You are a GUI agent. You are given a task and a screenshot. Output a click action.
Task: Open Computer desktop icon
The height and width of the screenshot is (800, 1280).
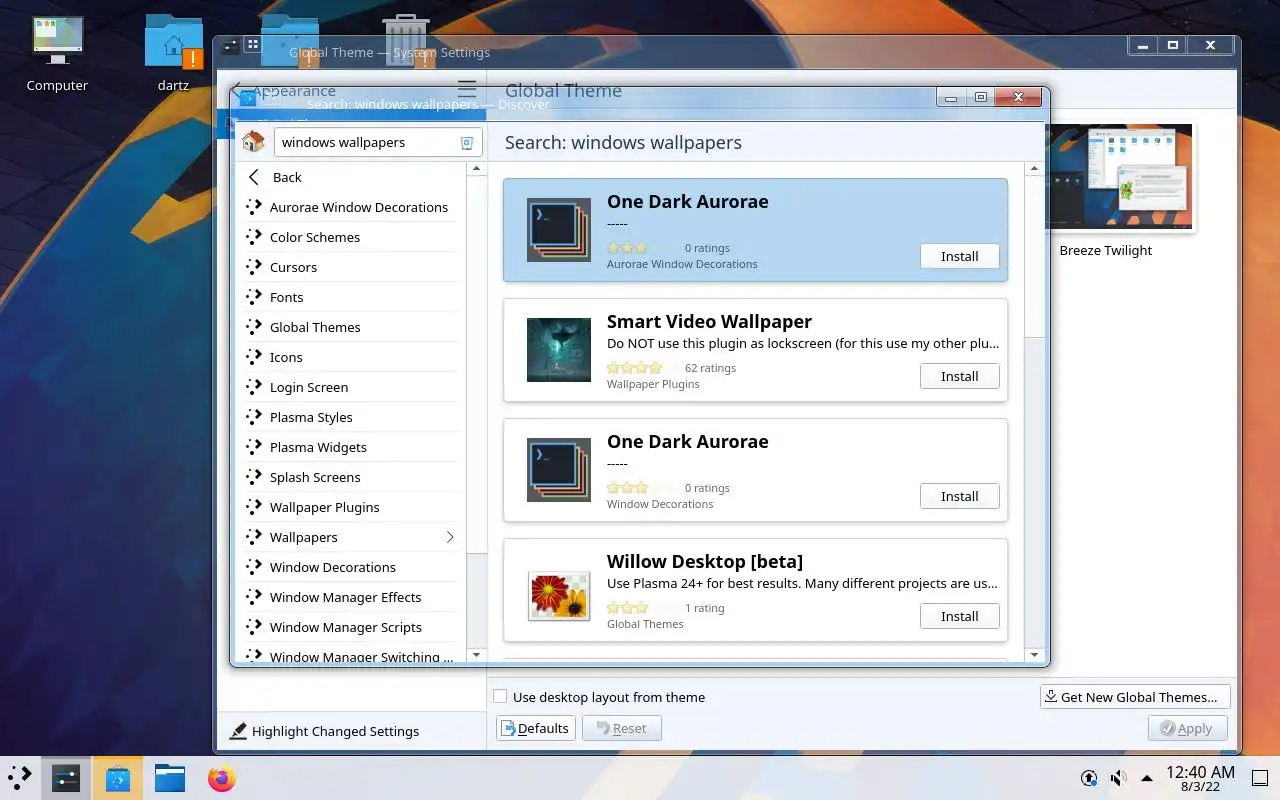[x=57, y=55]
